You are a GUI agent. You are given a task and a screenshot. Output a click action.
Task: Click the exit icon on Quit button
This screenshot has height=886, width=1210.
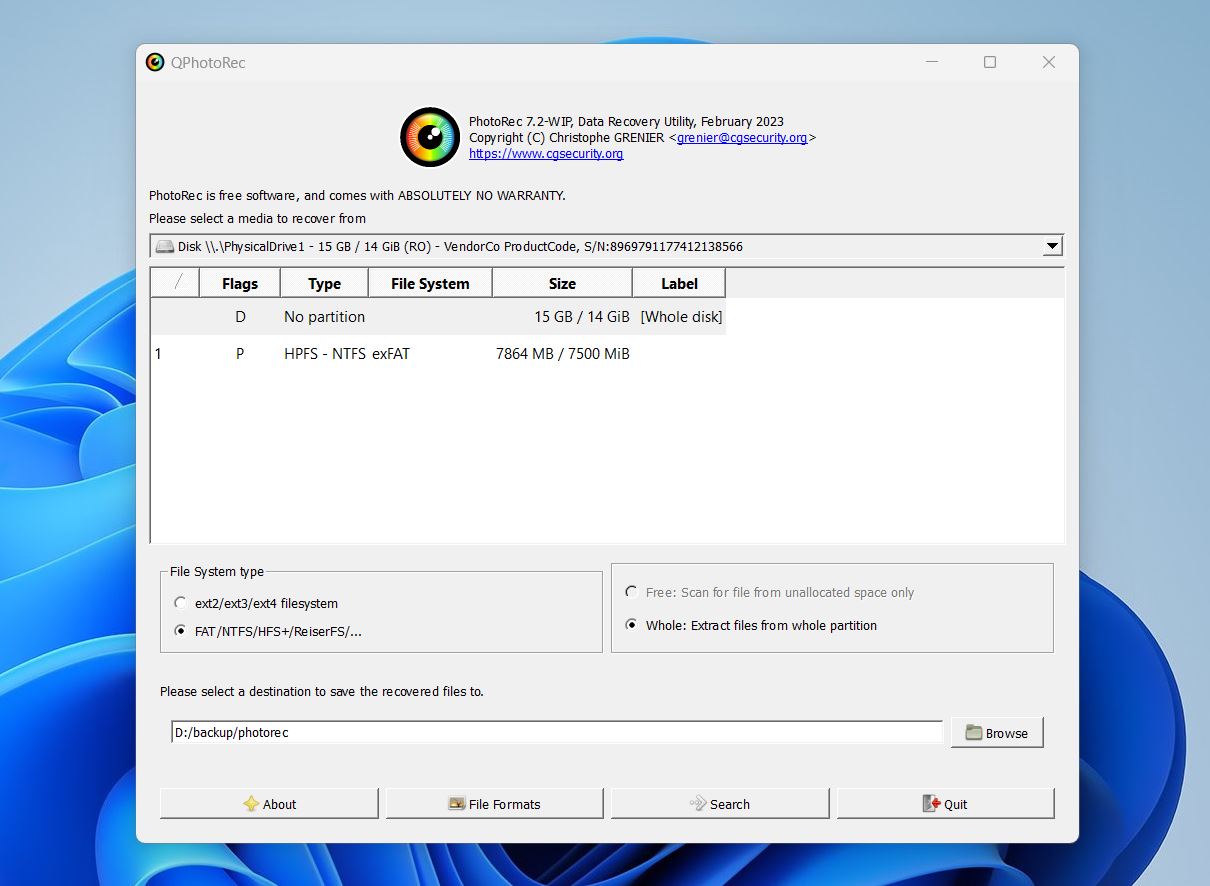point(931,804)
